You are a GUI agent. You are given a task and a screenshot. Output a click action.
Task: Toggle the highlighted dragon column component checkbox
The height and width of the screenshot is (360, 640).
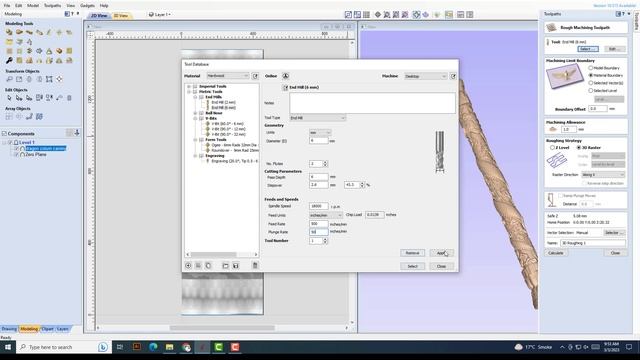click(x=17, y=149)
